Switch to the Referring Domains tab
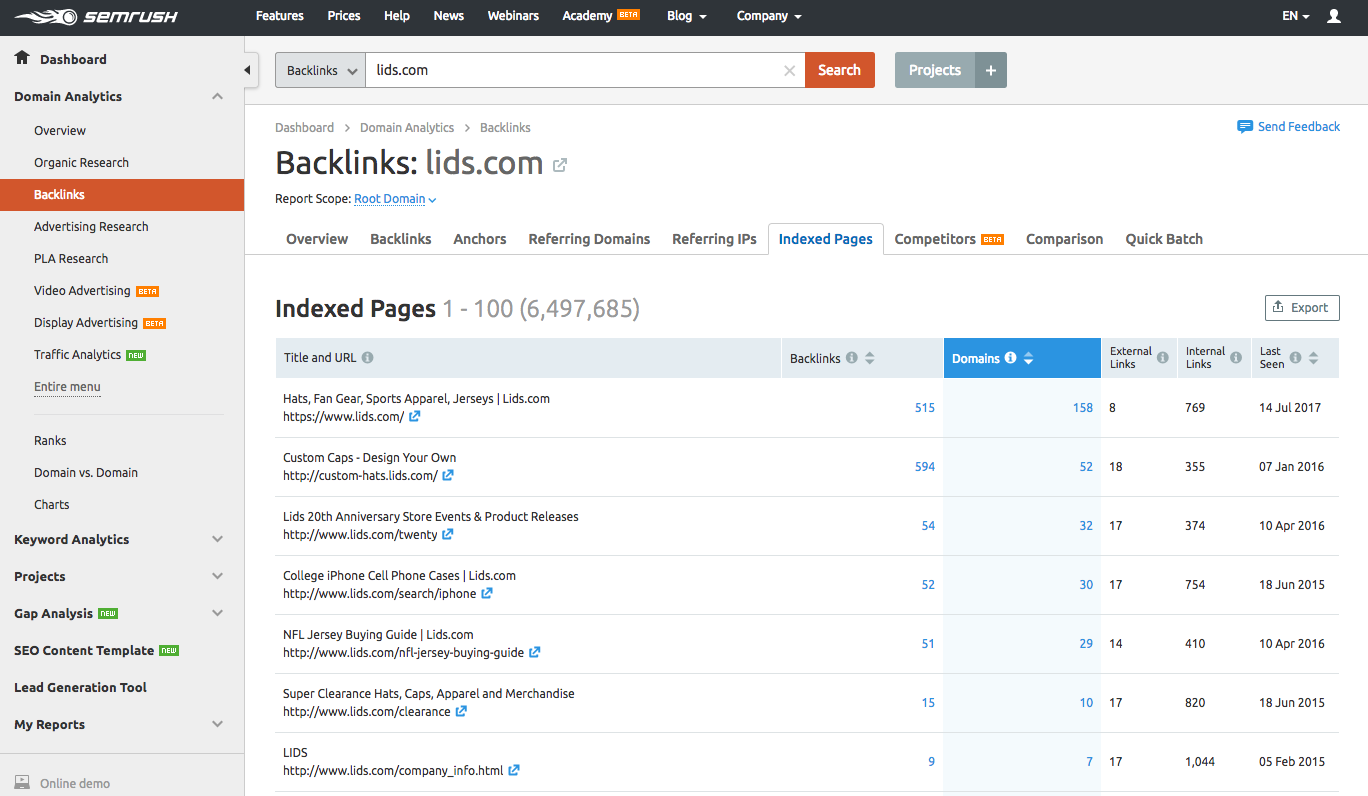 [x=589, y=239]
